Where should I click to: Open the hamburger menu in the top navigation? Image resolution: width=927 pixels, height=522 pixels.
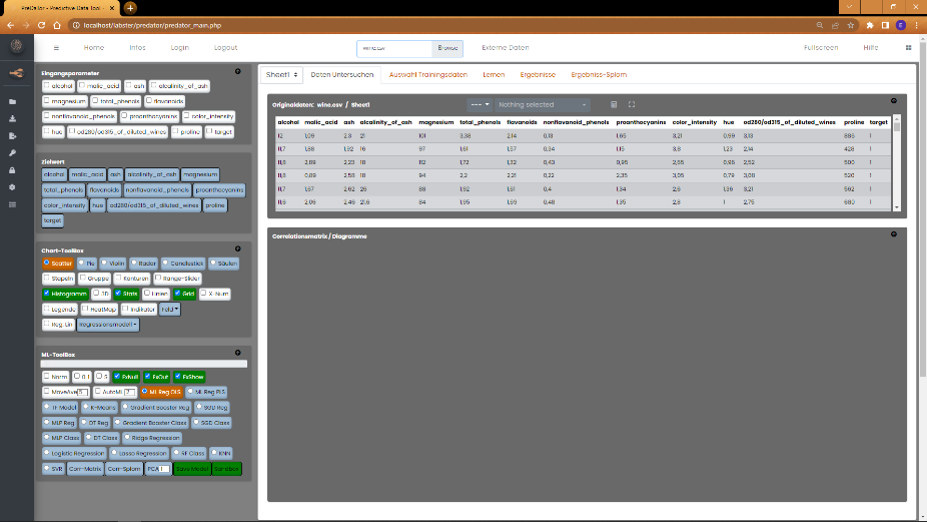tap(56, 47)
